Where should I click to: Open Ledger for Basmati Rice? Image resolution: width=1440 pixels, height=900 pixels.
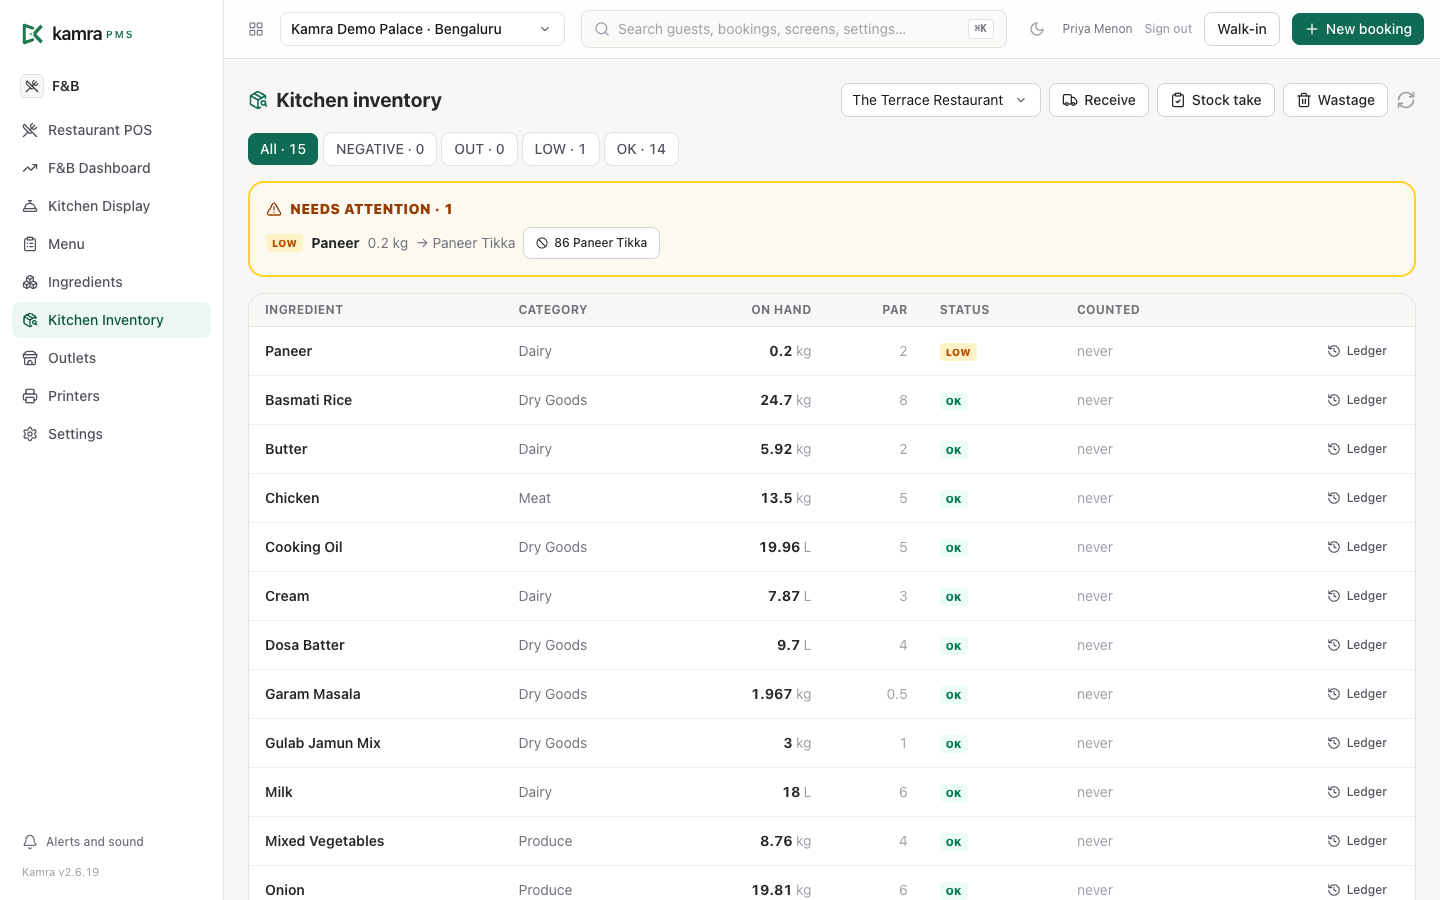tap(1357, 400)
